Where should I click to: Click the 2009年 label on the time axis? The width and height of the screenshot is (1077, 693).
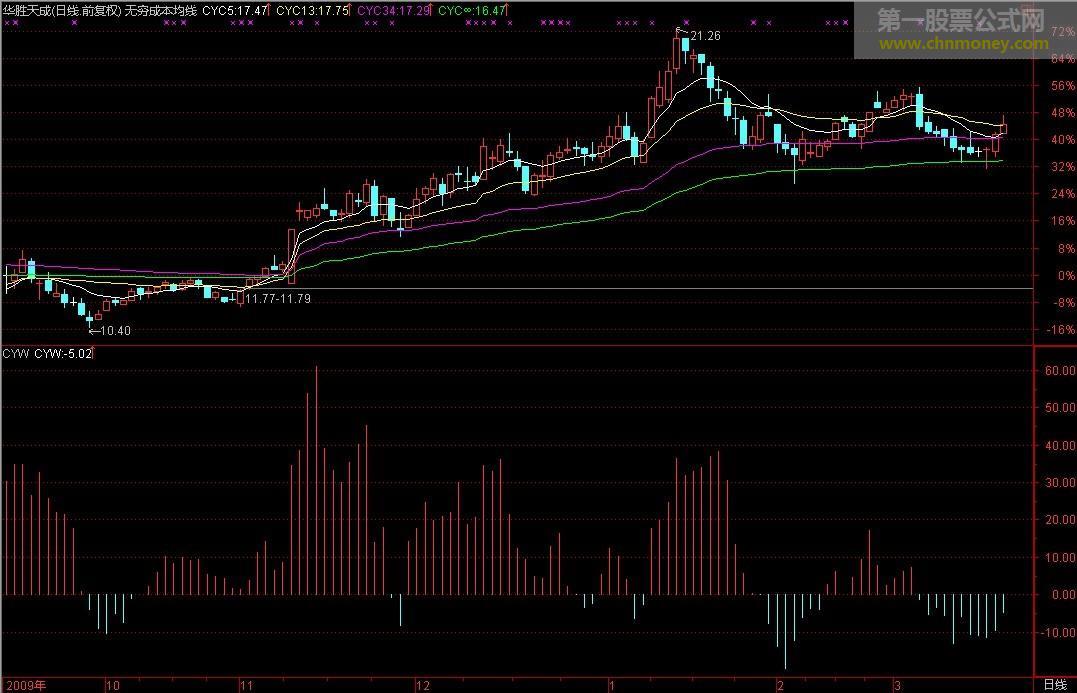coord(26,685)
